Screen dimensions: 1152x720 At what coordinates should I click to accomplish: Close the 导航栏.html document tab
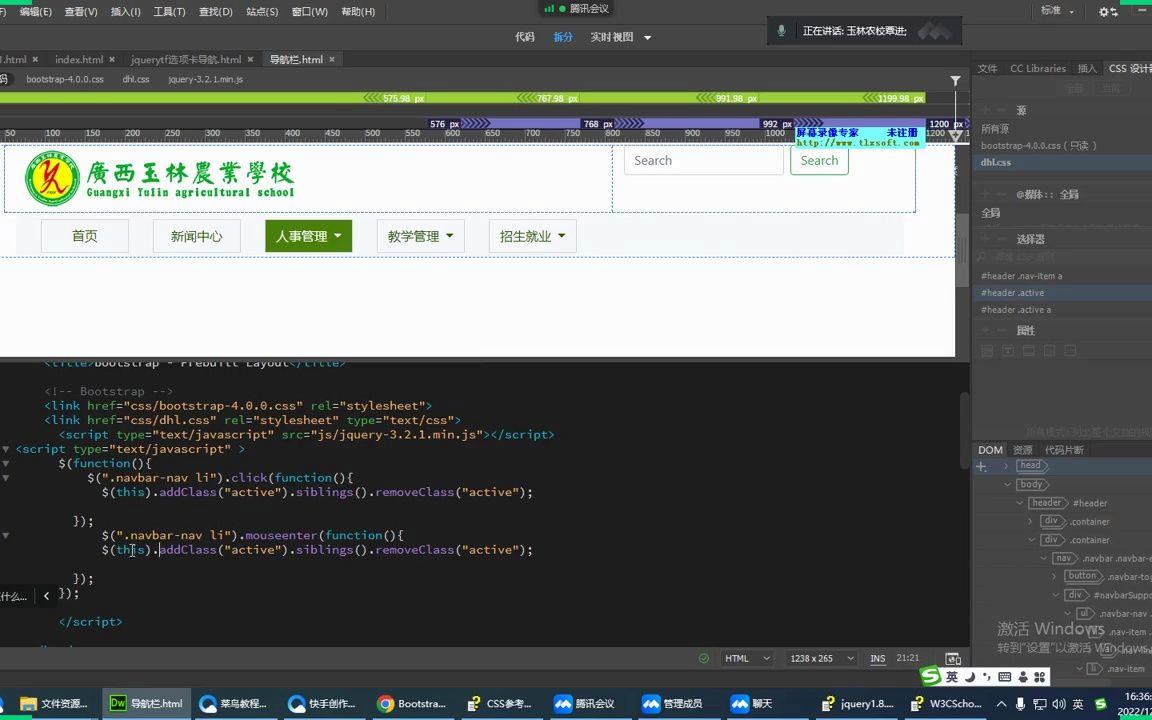coord(332,60)
